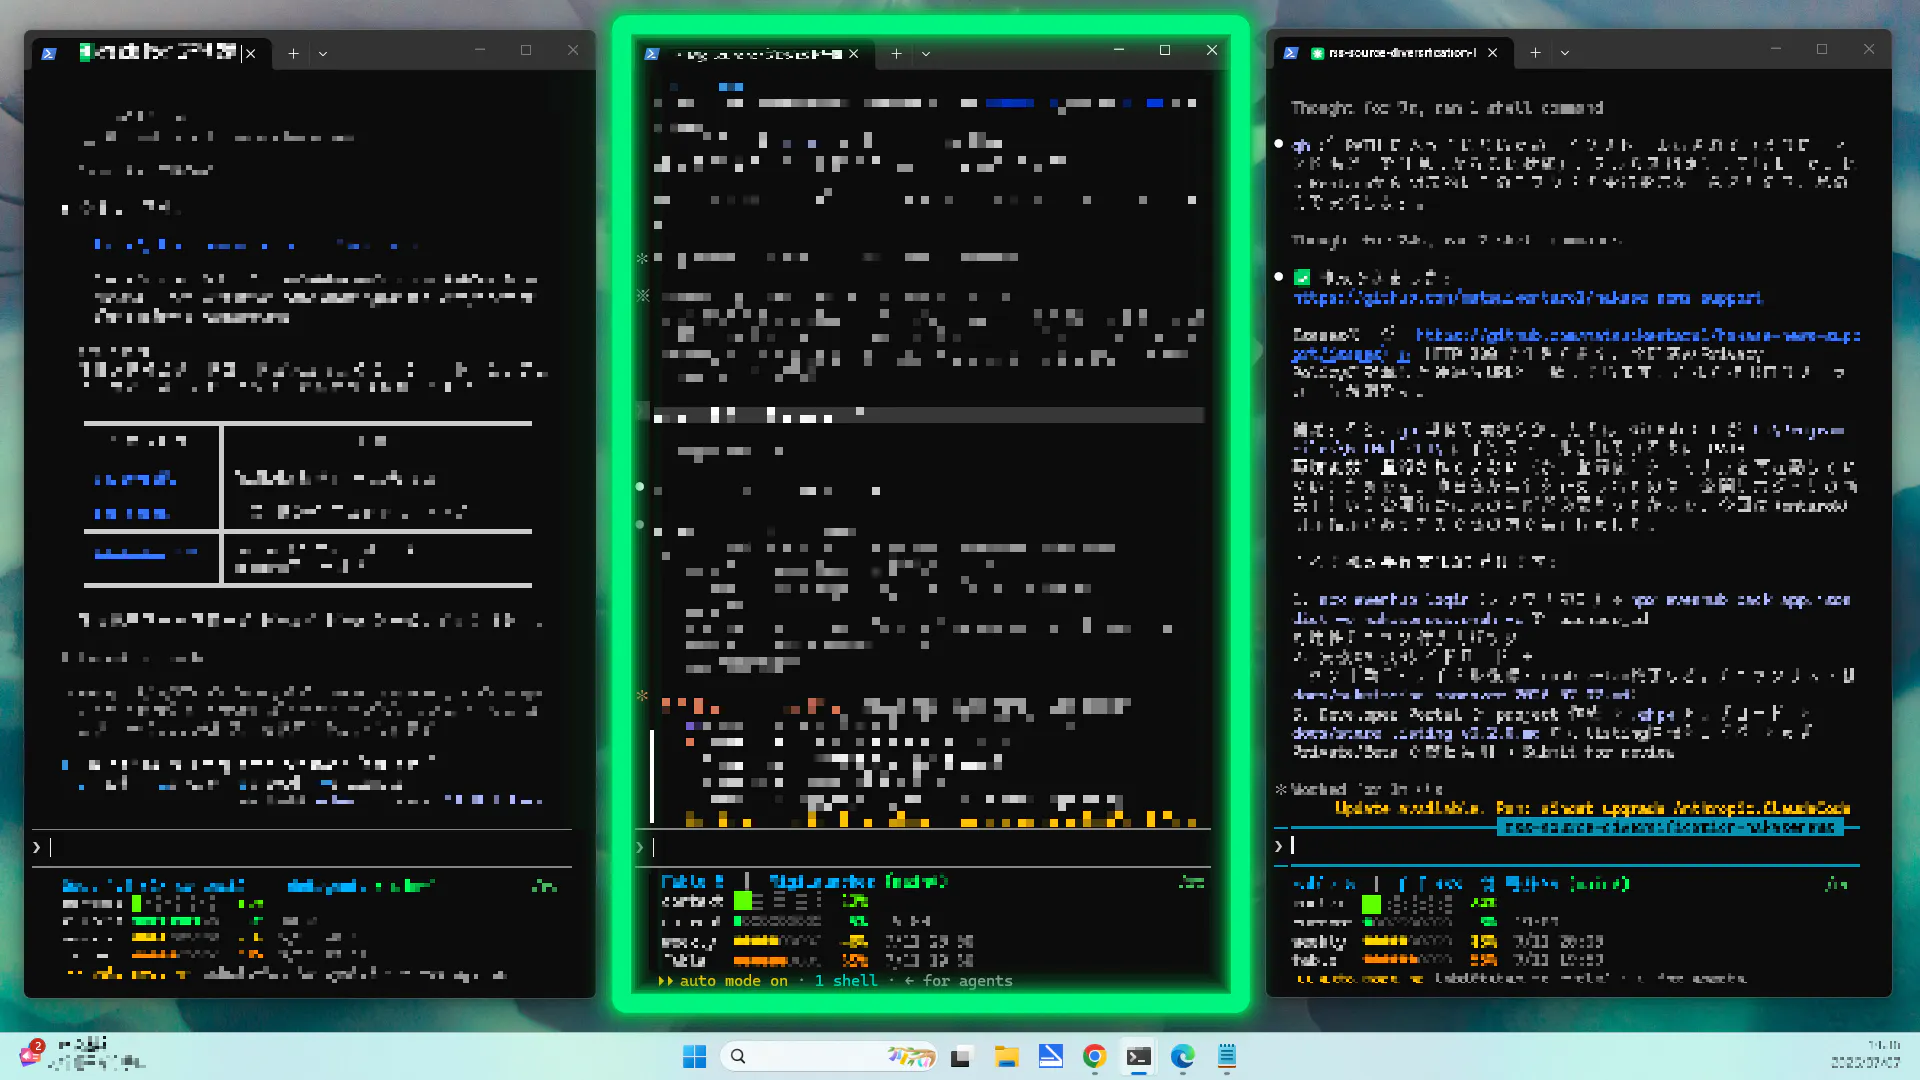Open a new tab in the right terminal window
The height and width of the screenshot is (1080, 1920).
coord(1535,53)
